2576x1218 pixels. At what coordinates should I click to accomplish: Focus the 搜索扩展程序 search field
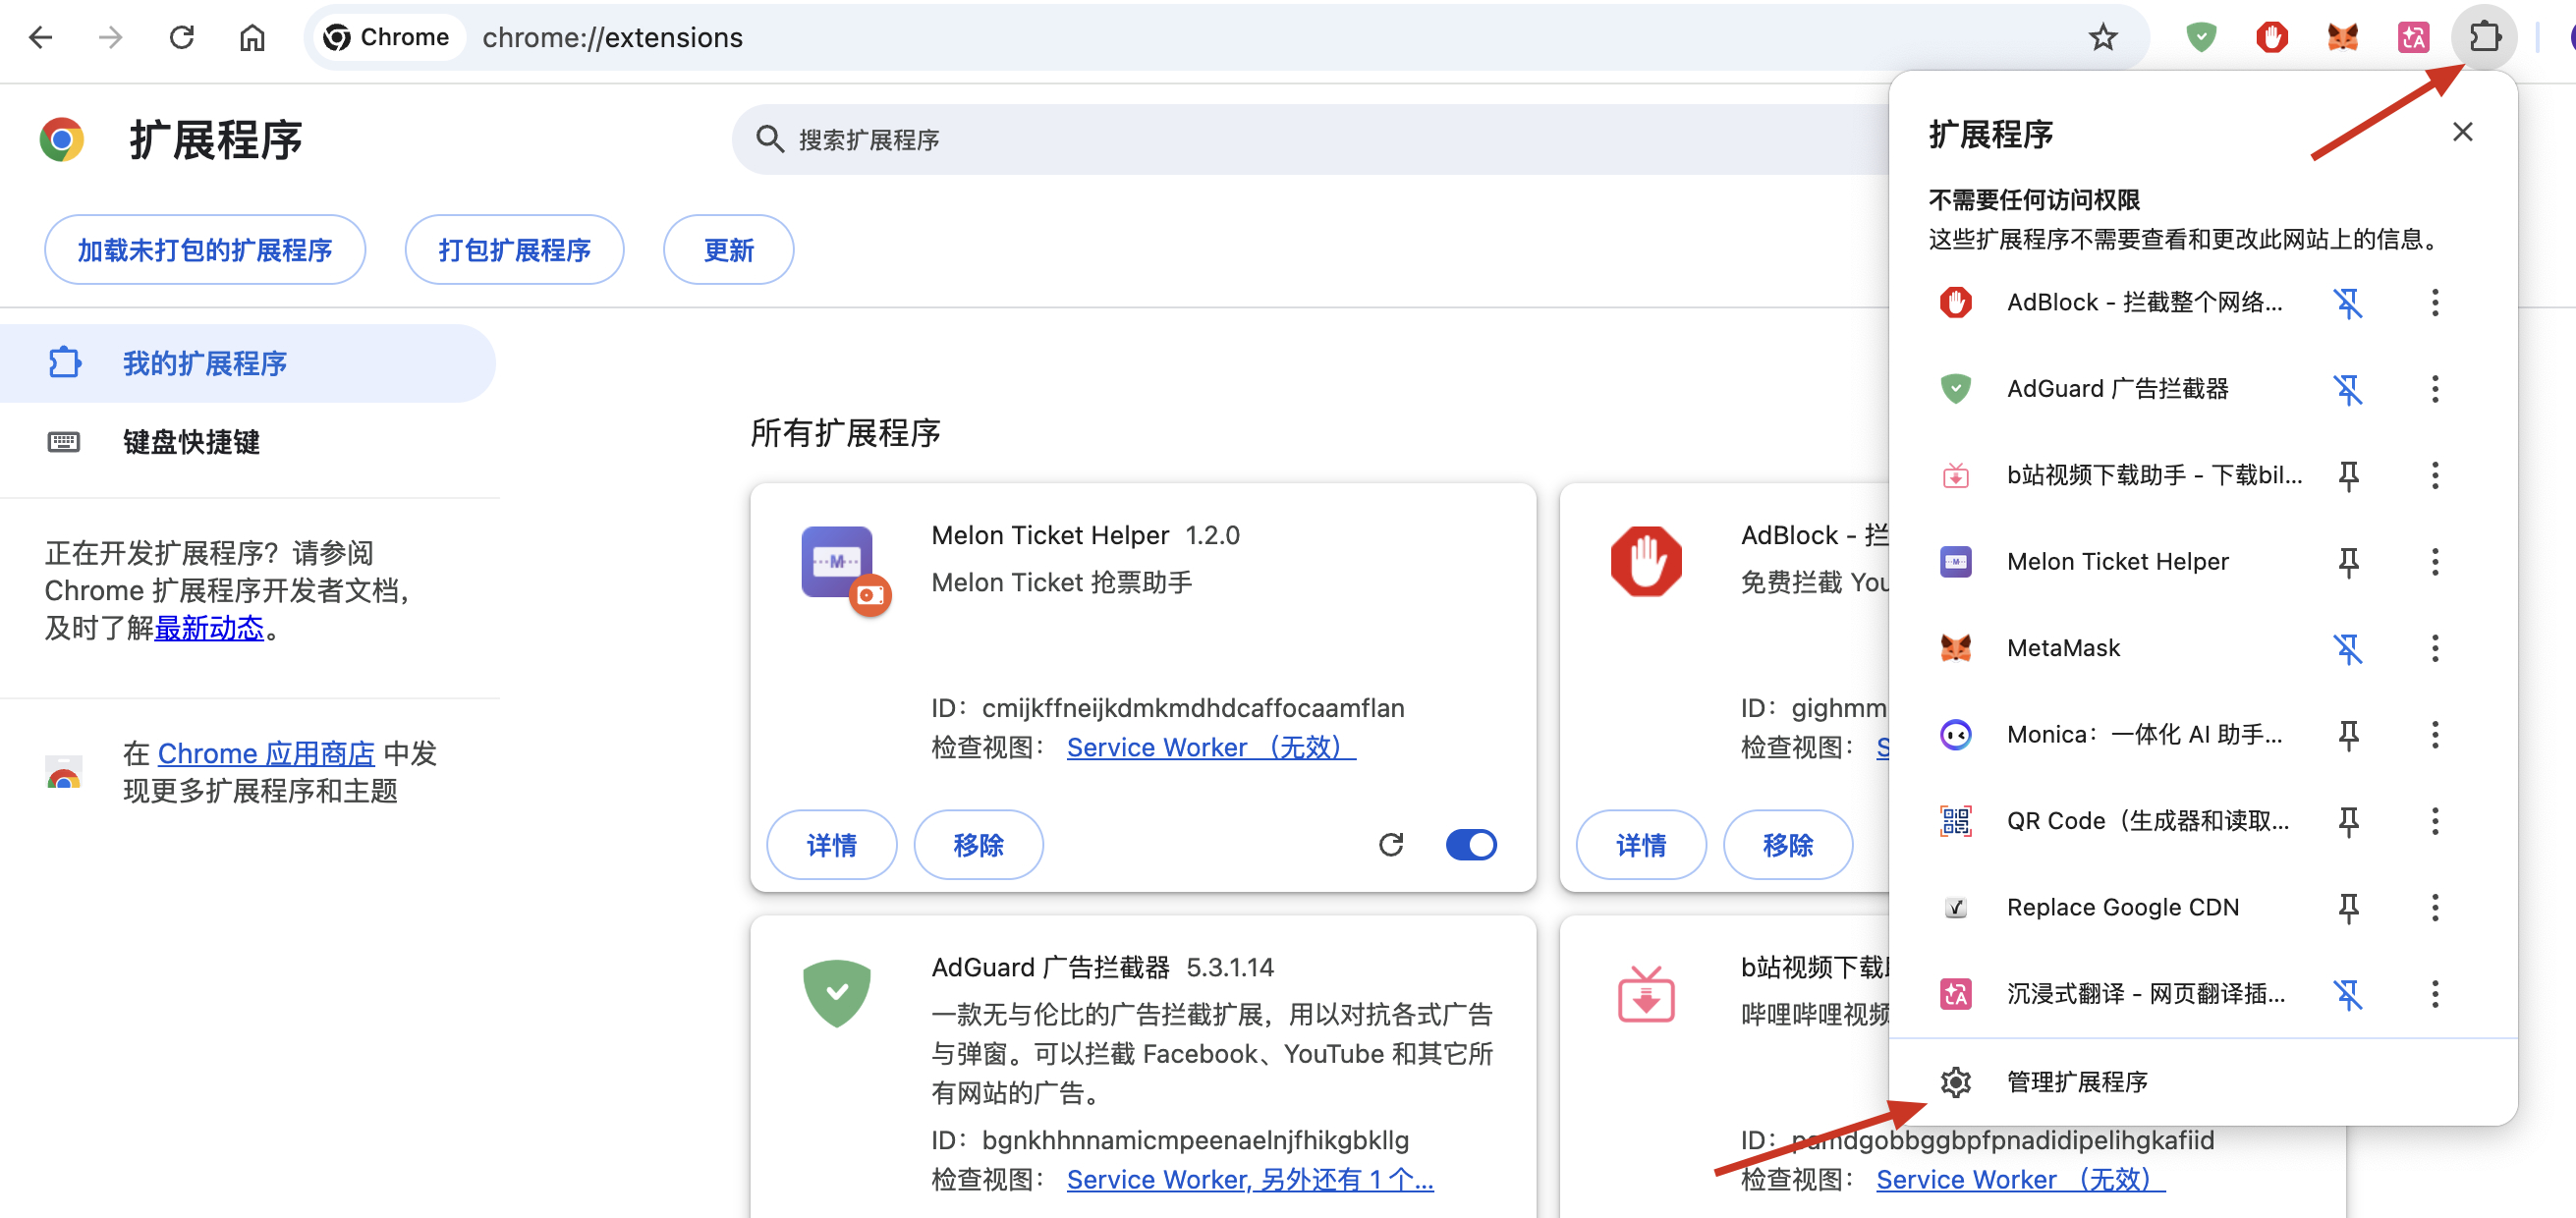pos(1310,139)
